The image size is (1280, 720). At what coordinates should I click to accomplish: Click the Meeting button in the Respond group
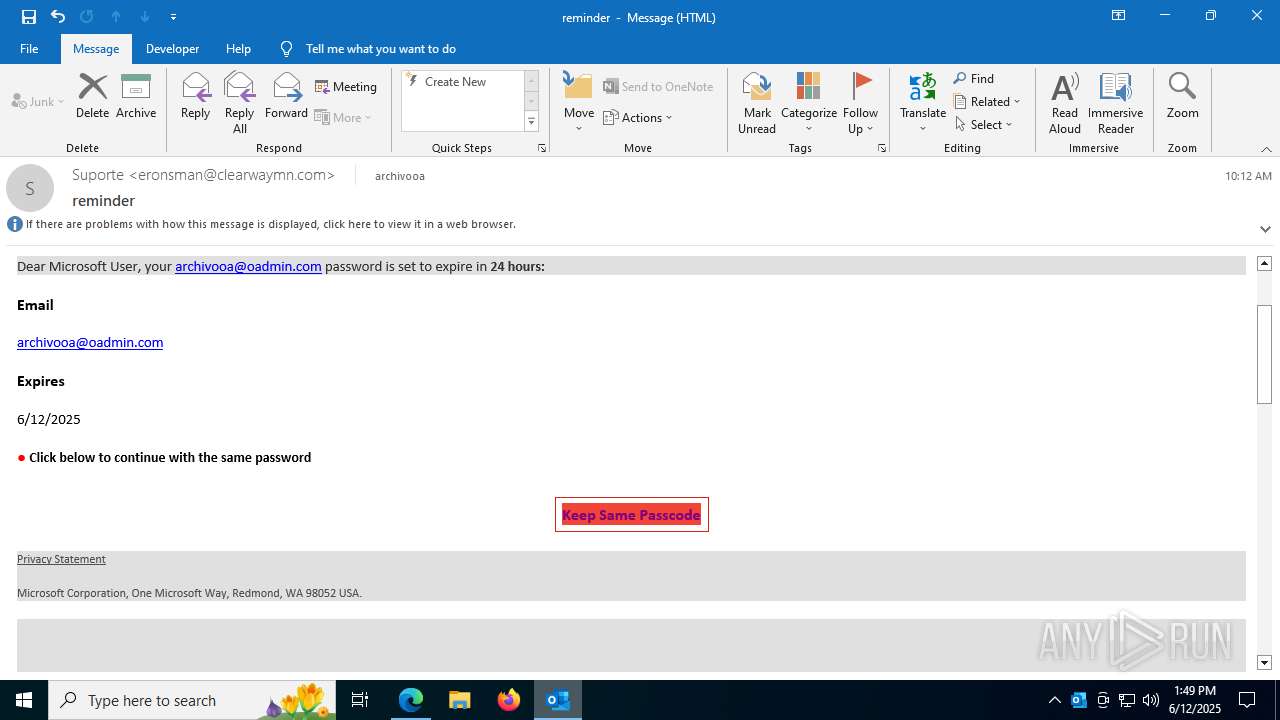pyautogui.click(x=346, y=87)
